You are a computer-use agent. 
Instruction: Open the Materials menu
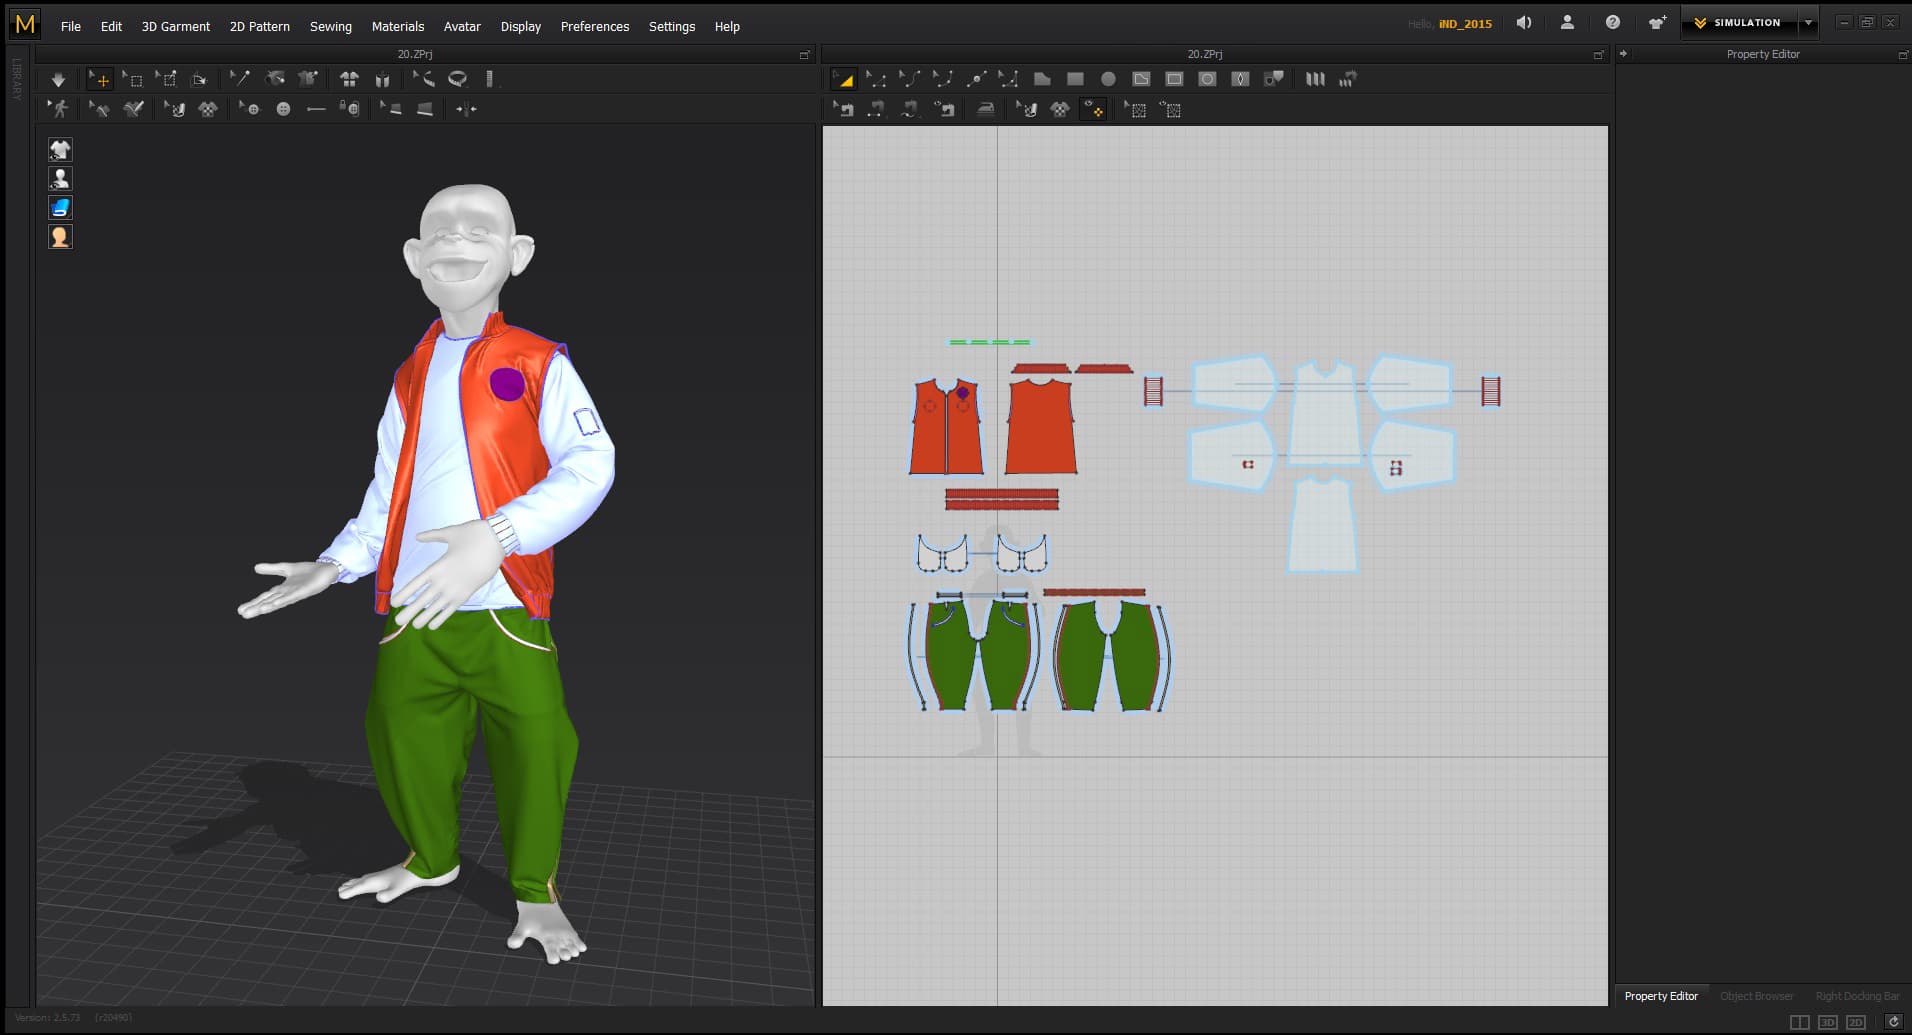398,27
